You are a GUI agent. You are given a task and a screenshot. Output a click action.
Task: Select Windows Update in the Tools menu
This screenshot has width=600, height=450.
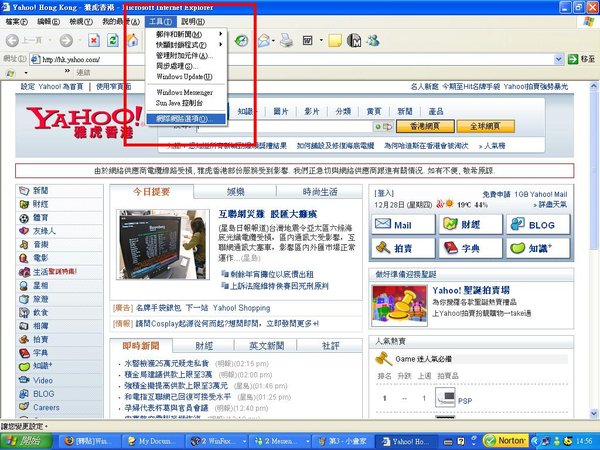coord(186,77)
